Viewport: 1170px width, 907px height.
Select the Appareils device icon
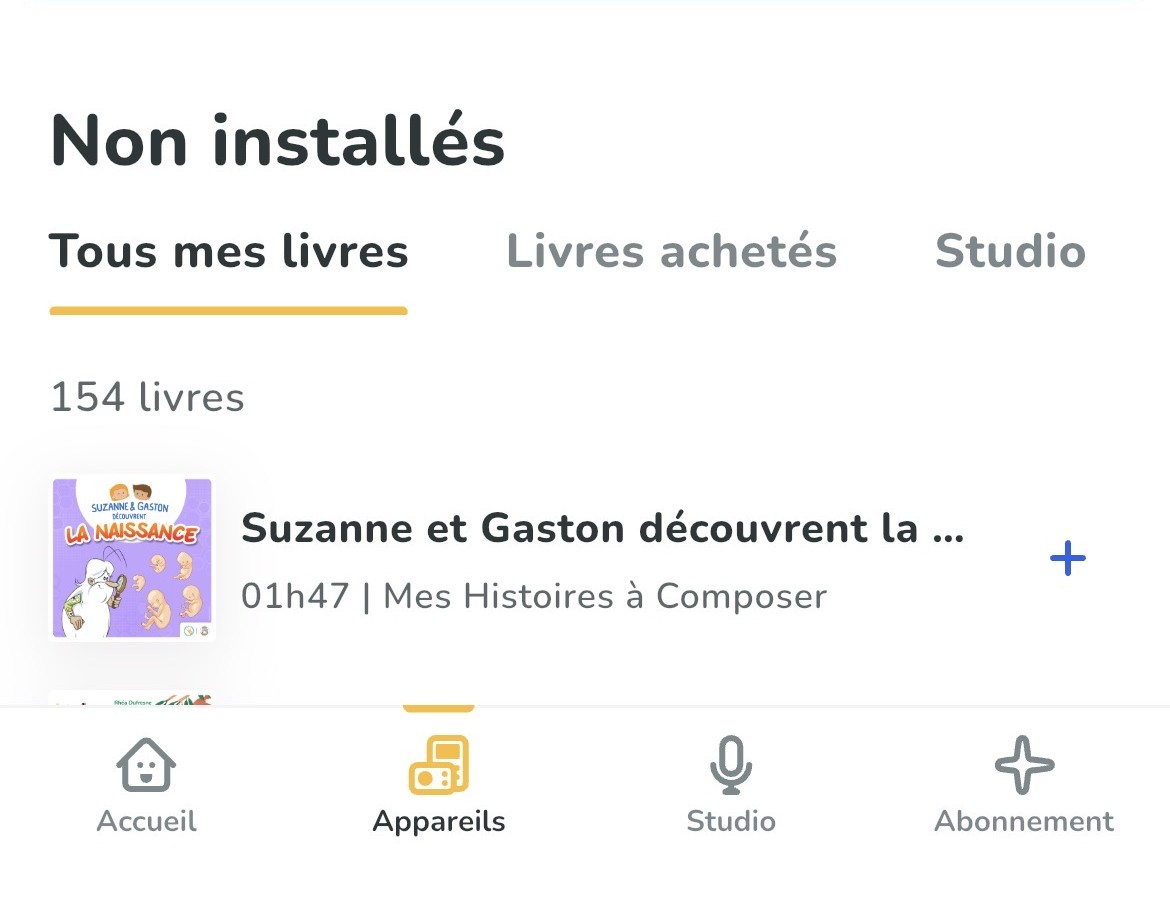(439, 765)
